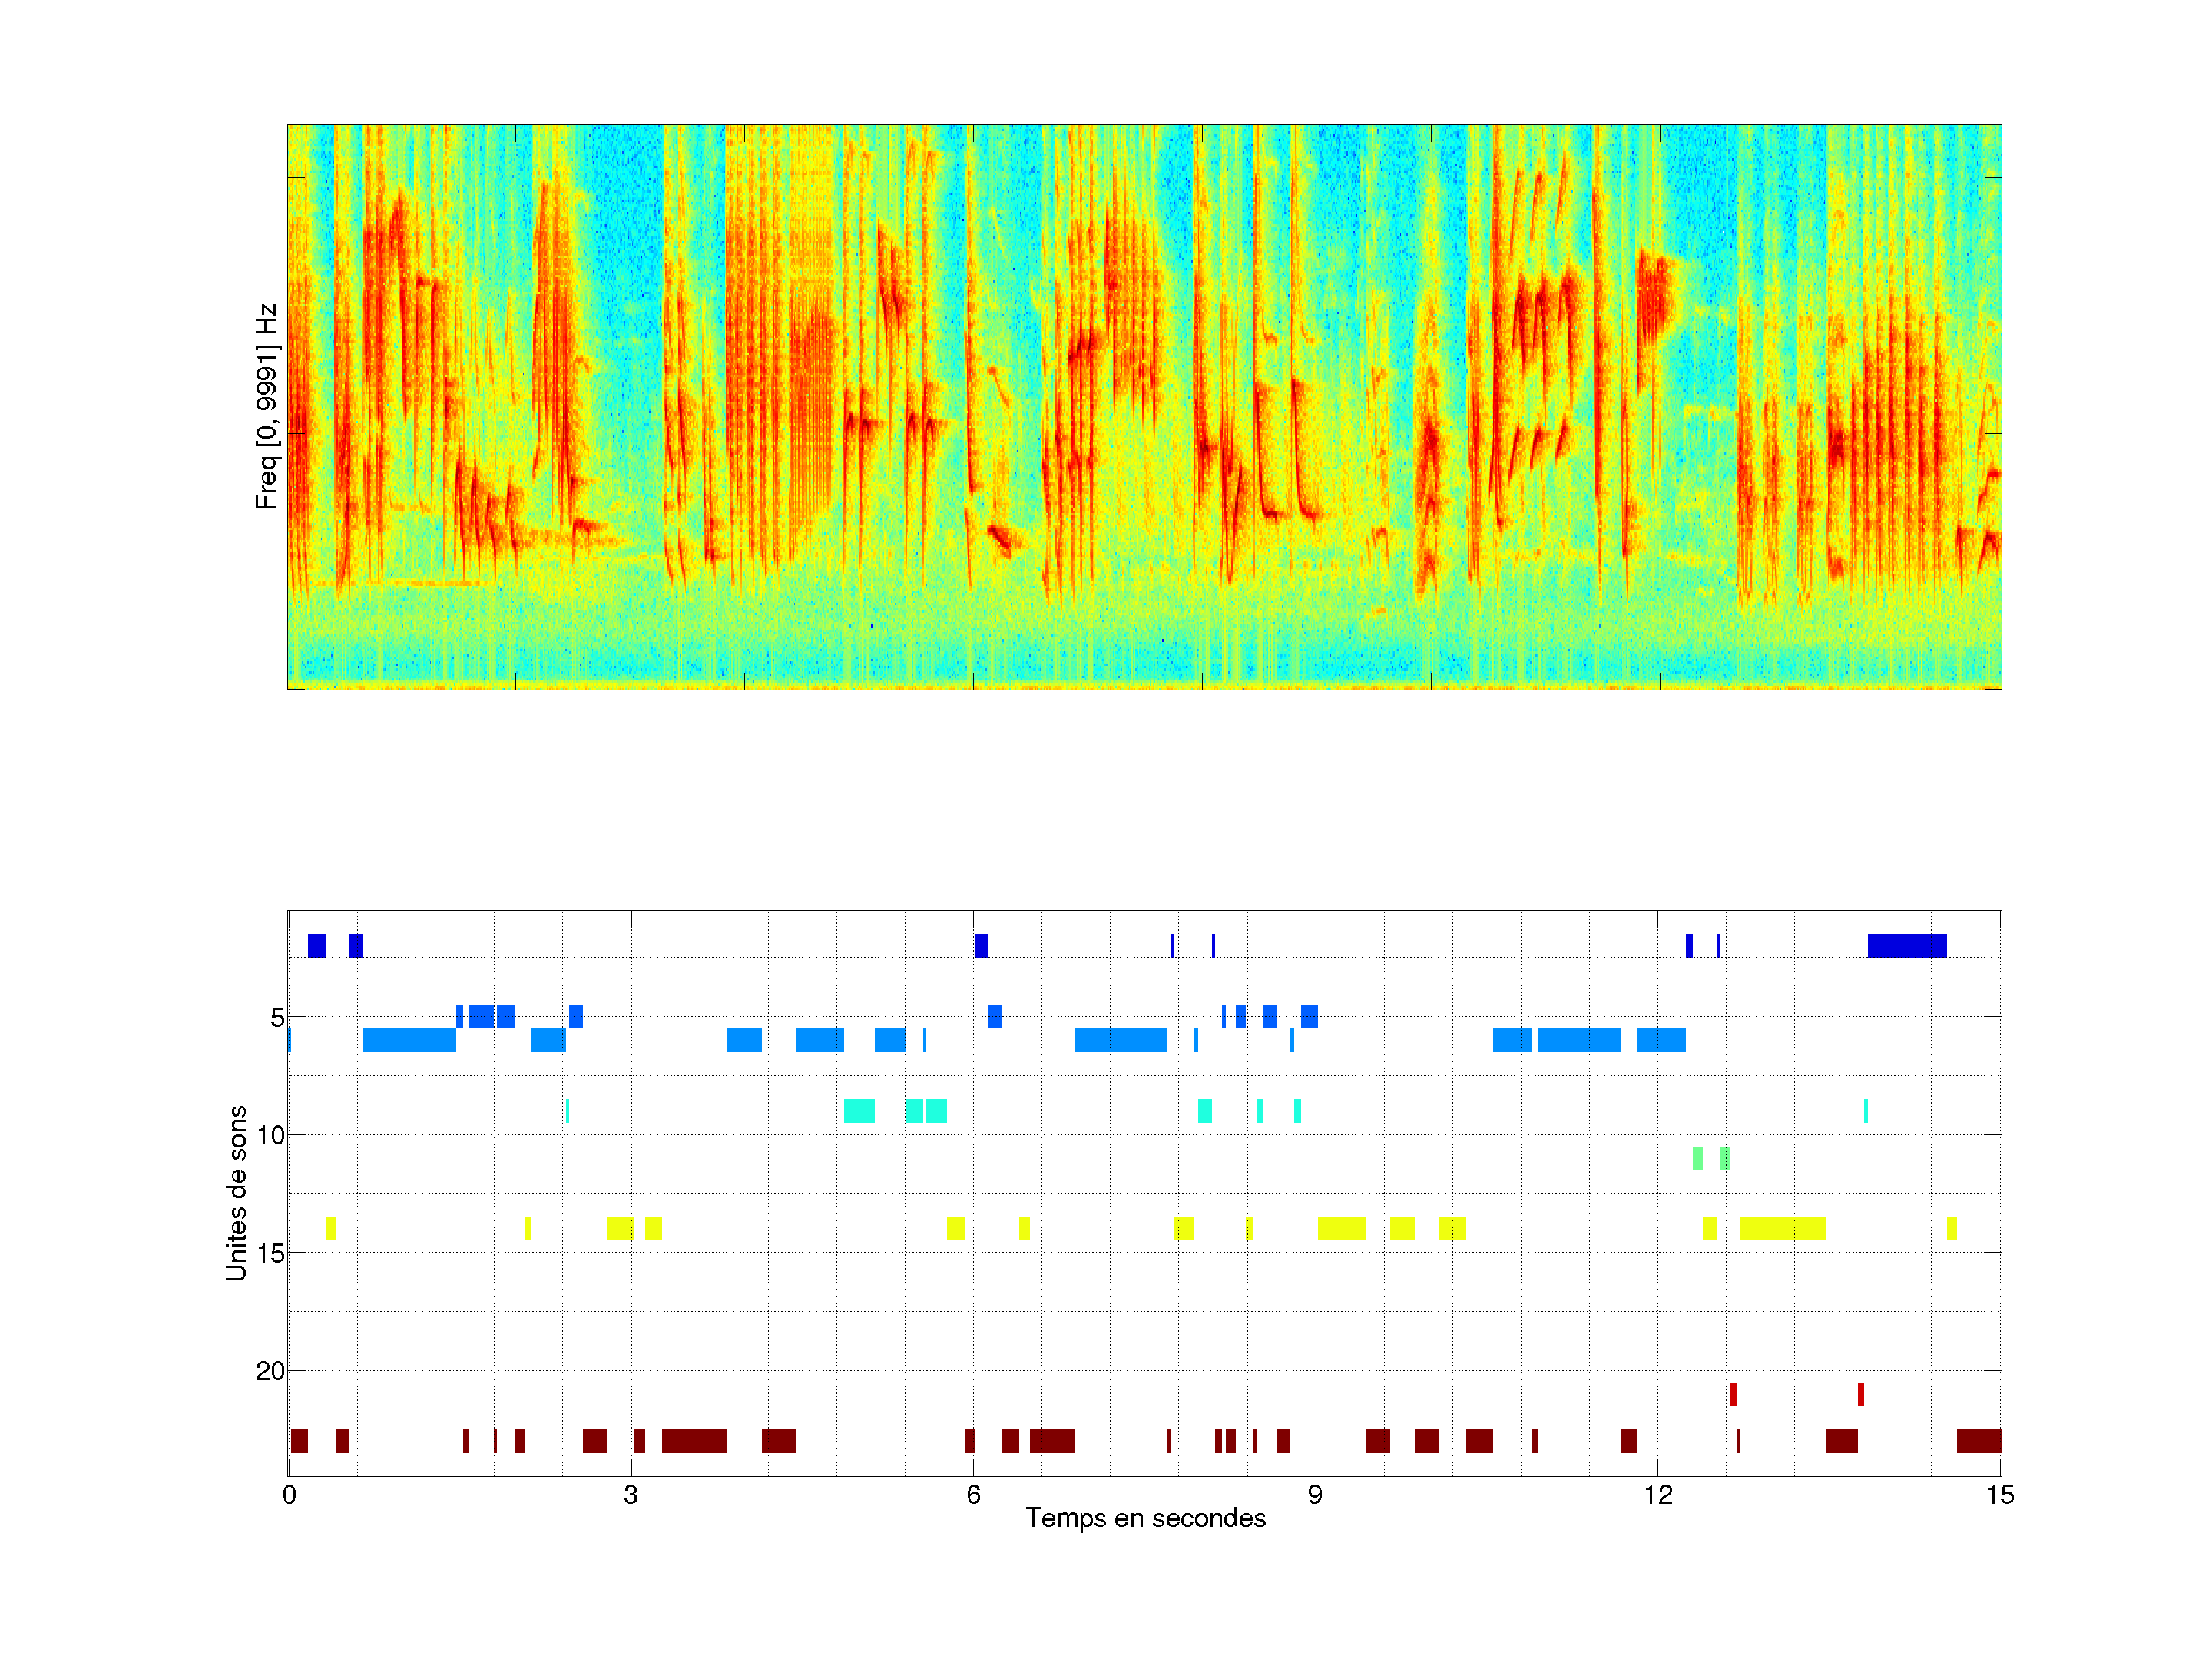Click the widest cyan segment near 5 seconds

coord(859,1111)
